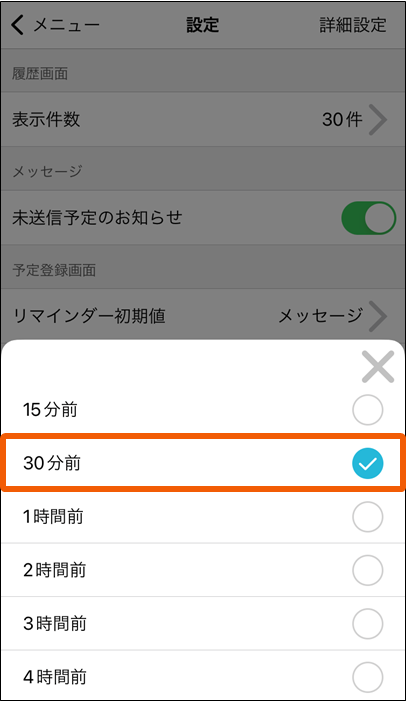Choose the 1時間前 list row label
This screenshot has width=407, height=702.
pyautogui.click(x=53, y=517)
